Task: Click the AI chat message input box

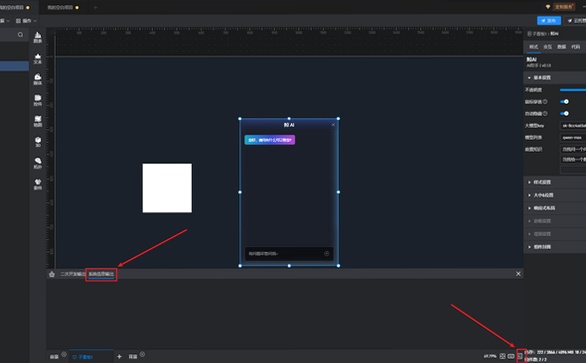Action: tap(289, 253)
